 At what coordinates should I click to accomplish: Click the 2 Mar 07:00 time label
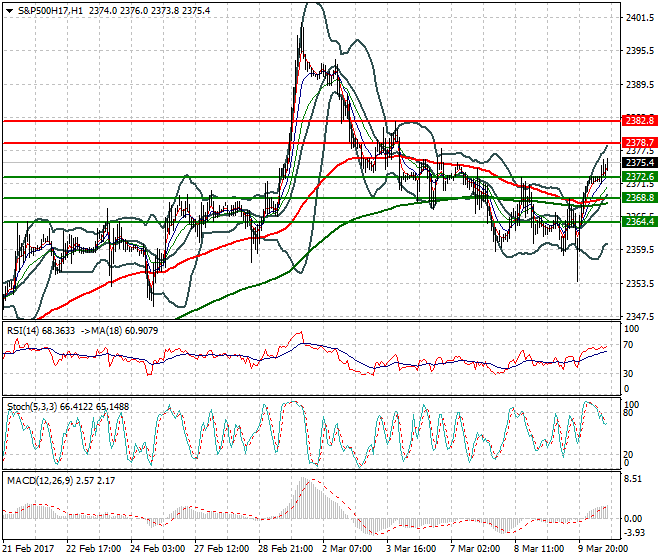[x=347, y=549]
